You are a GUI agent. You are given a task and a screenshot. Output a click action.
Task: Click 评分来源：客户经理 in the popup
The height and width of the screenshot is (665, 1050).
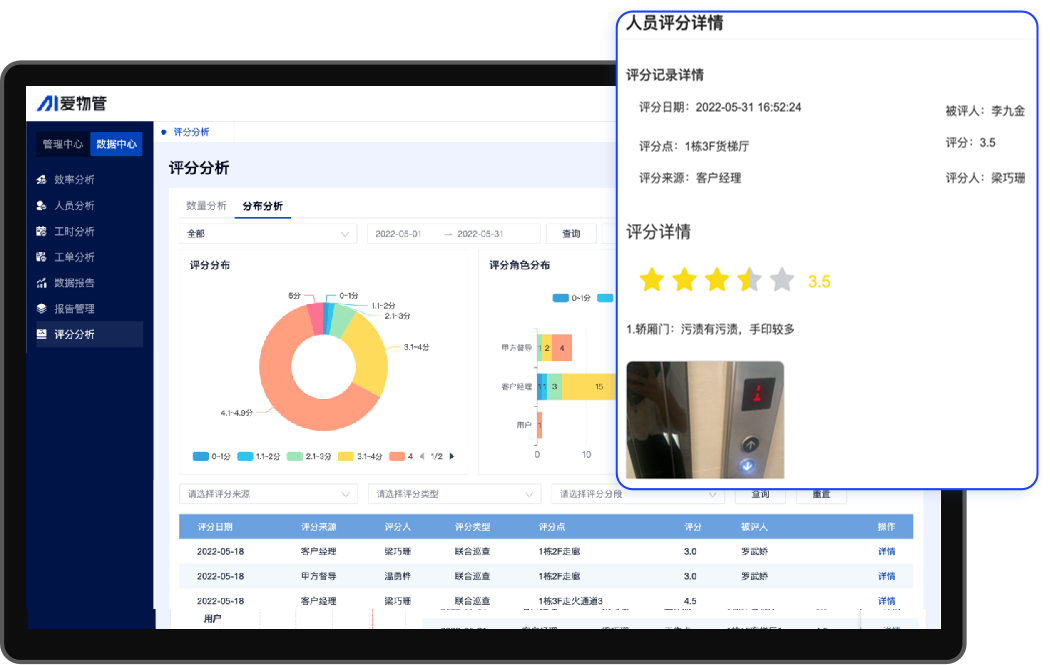[690, 177]
